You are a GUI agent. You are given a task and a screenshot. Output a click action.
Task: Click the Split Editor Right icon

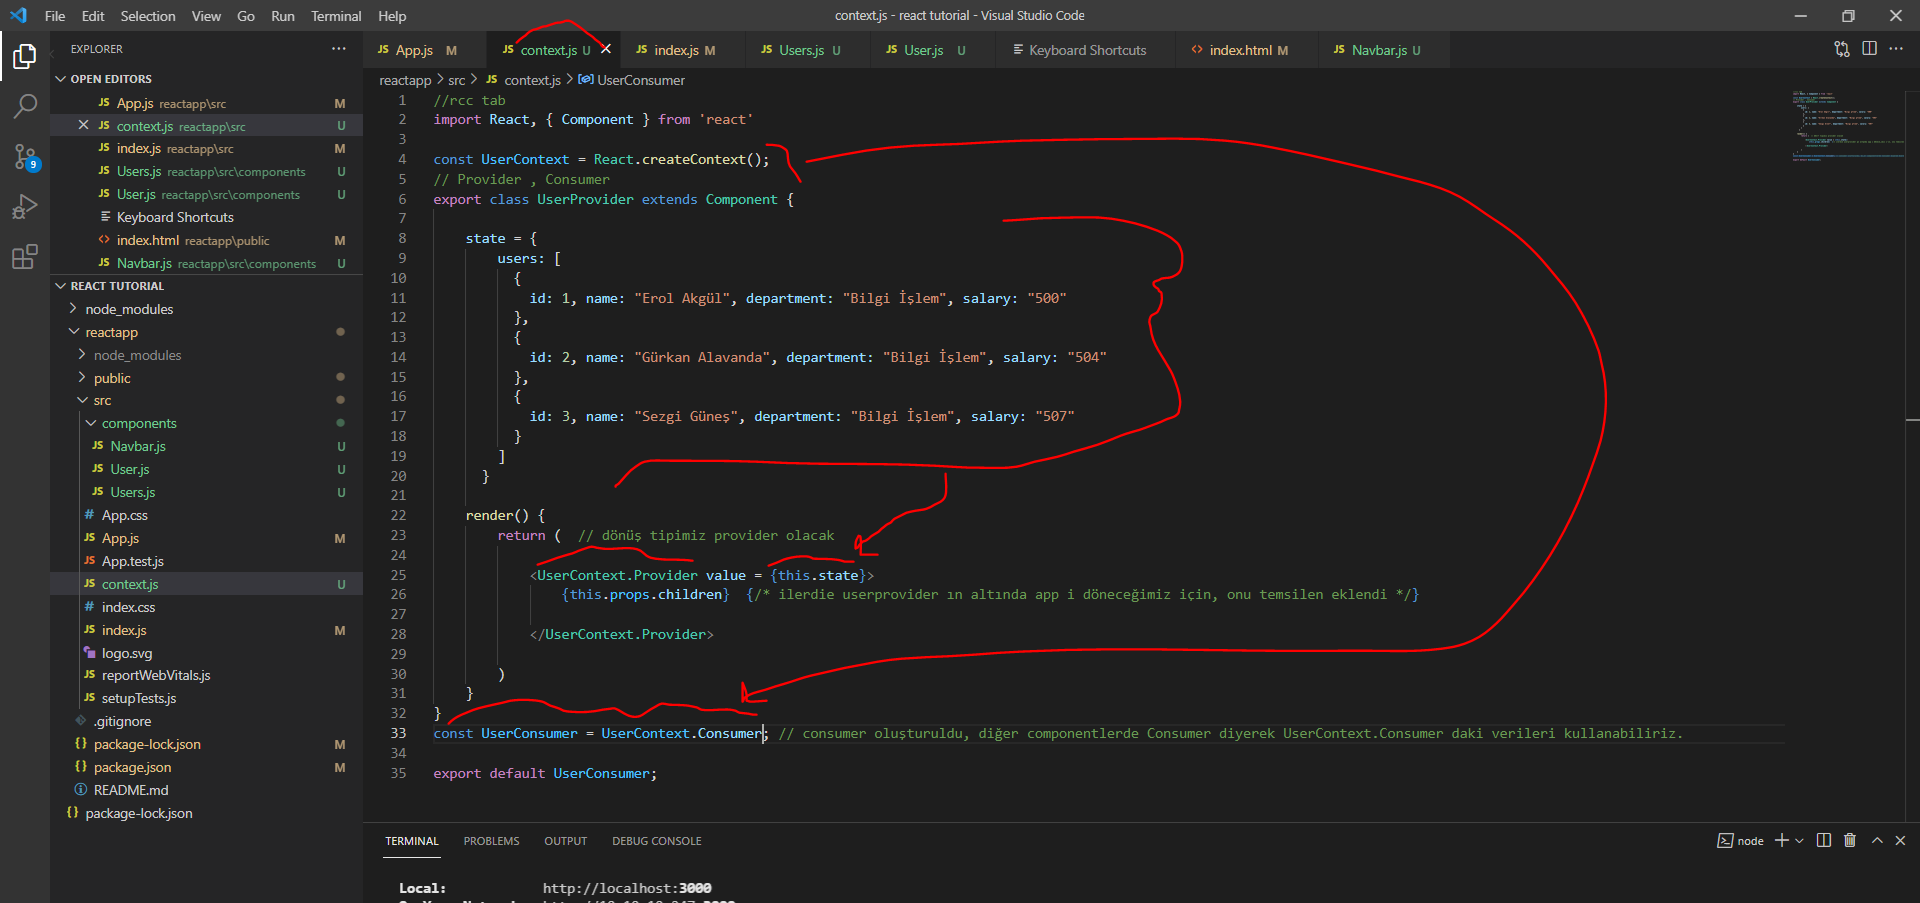[x=1869, y=49]
